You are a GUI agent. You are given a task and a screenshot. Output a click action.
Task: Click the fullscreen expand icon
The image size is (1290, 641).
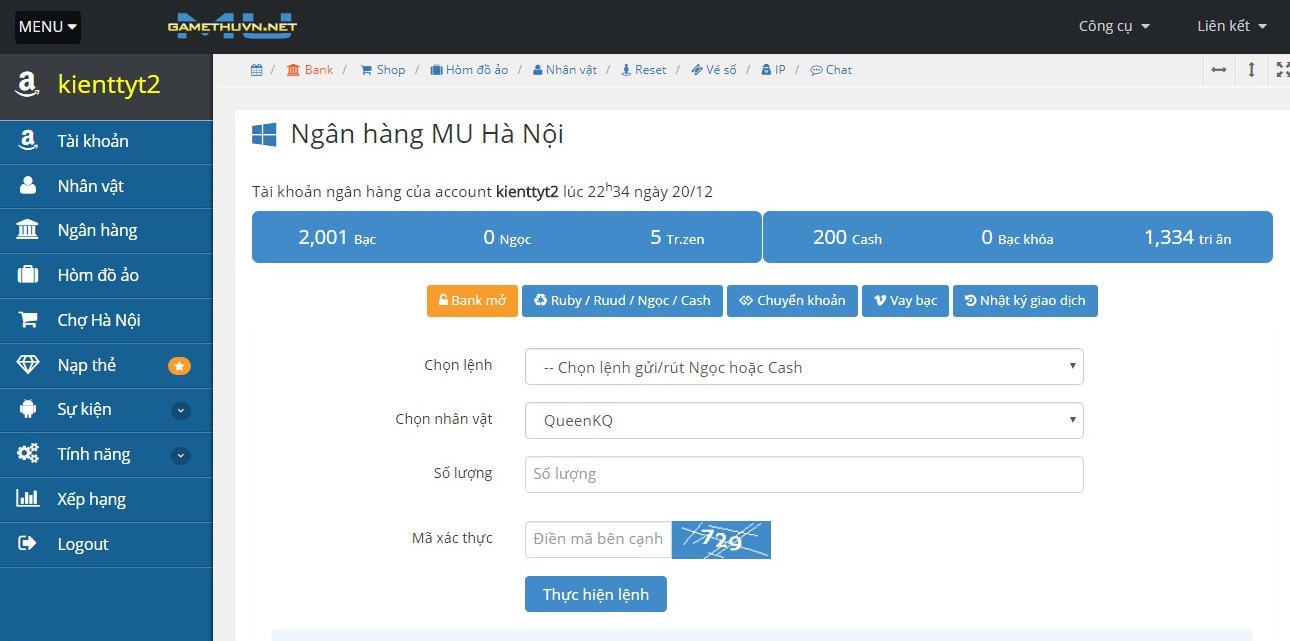coord(1282,70)
